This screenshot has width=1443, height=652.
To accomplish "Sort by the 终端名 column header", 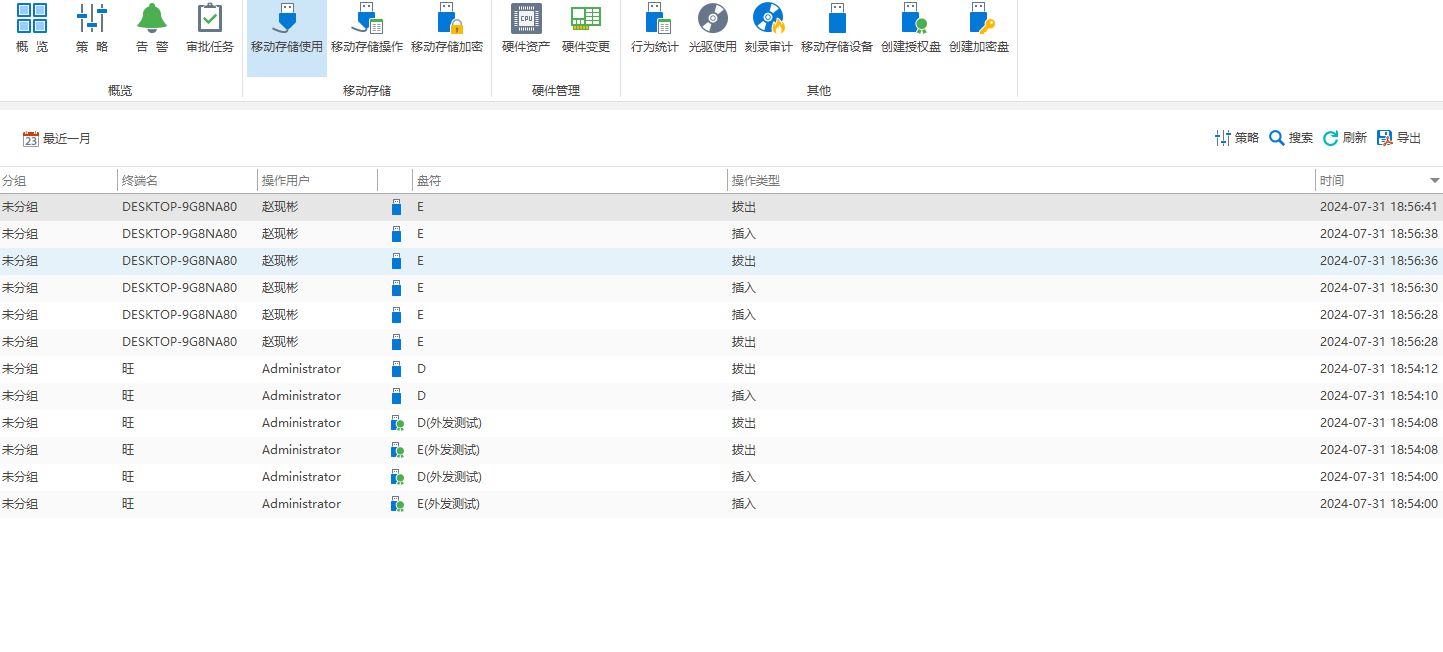I will tap(187, 181).
